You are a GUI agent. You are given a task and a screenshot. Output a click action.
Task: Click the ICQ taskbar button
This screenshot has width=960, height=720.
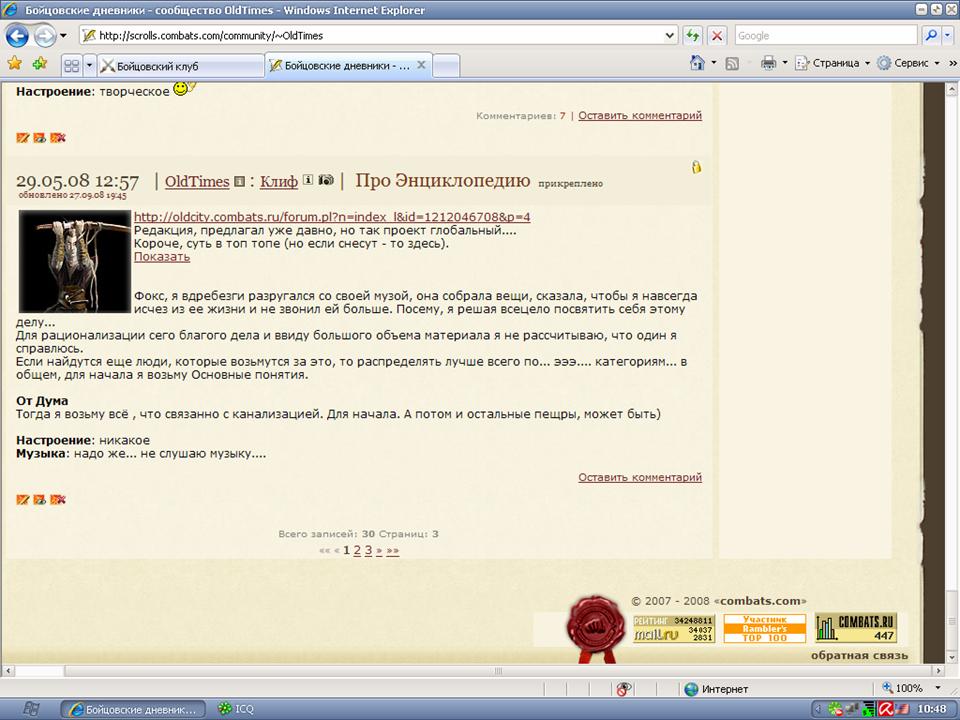[237, 709]
